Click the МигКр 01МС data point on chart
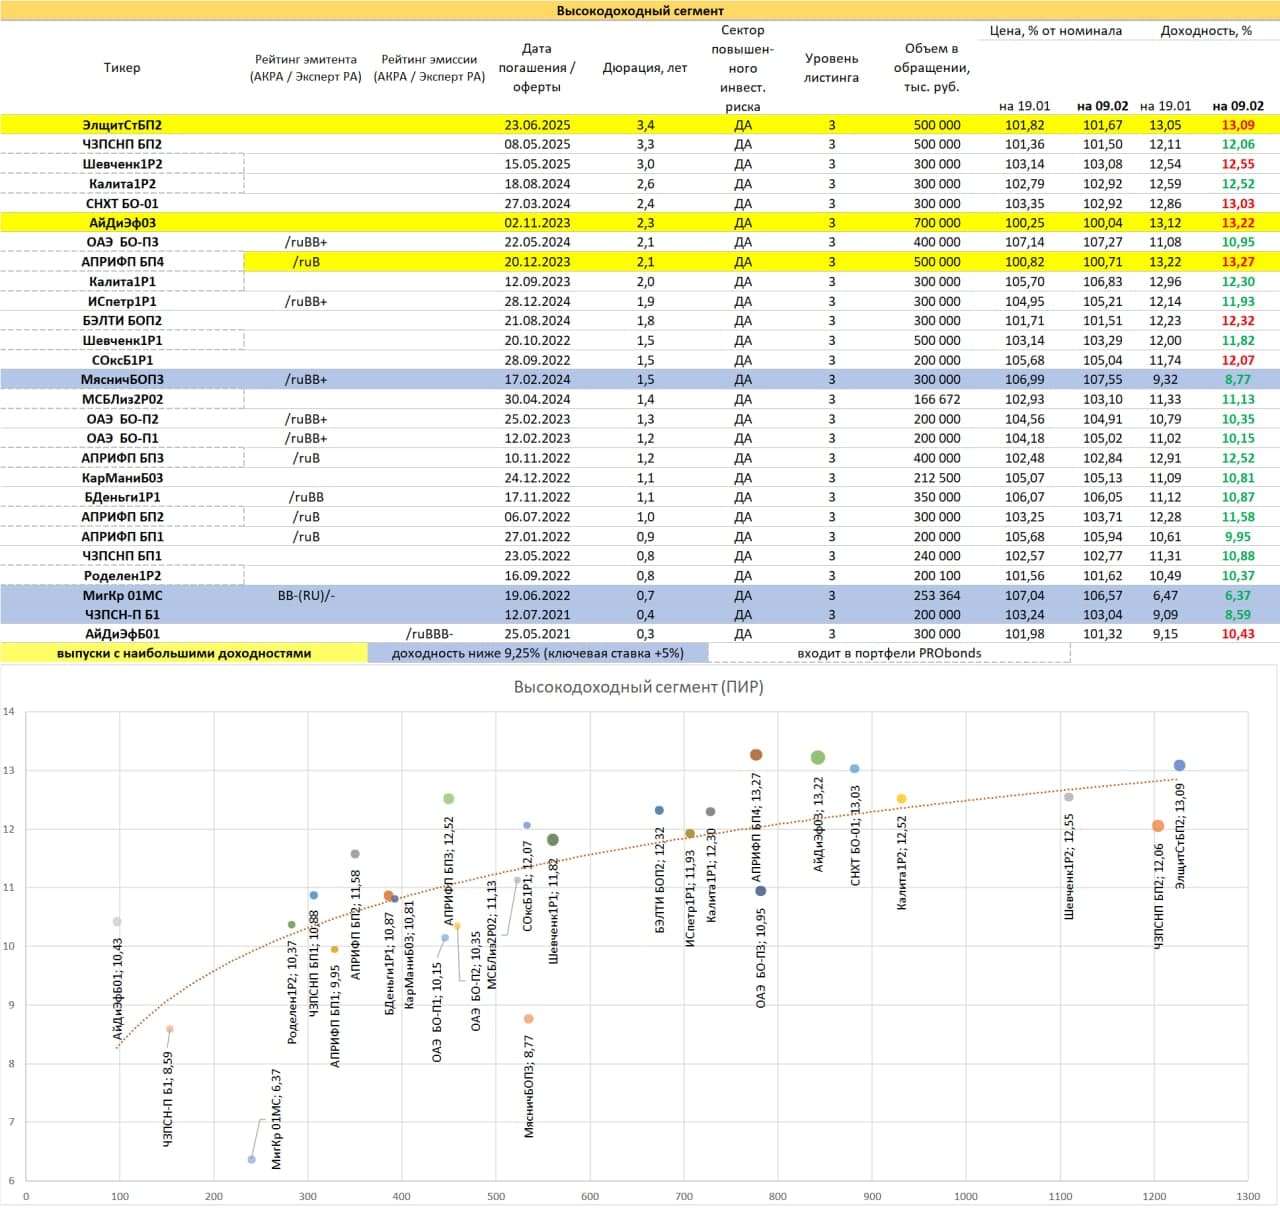Screen dimensions: 1280x1210 point(252,1160)
